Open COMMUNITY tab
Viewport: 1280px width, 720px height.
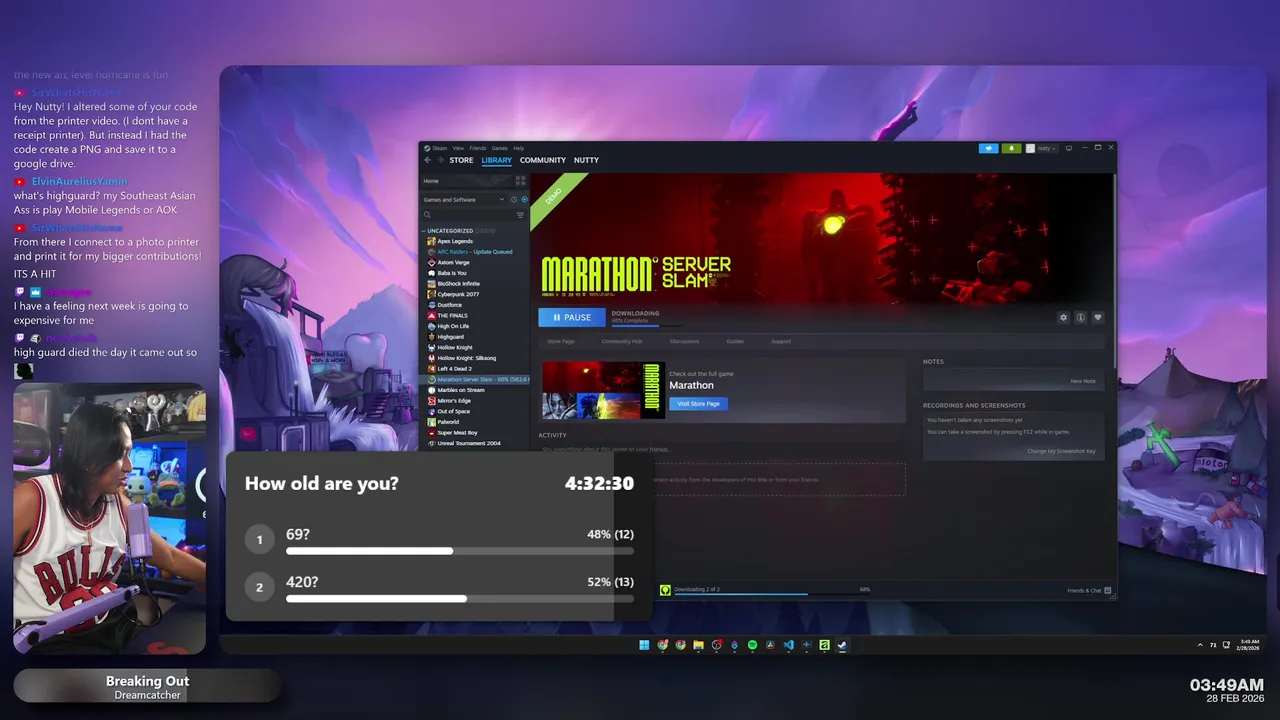(543, 160)
